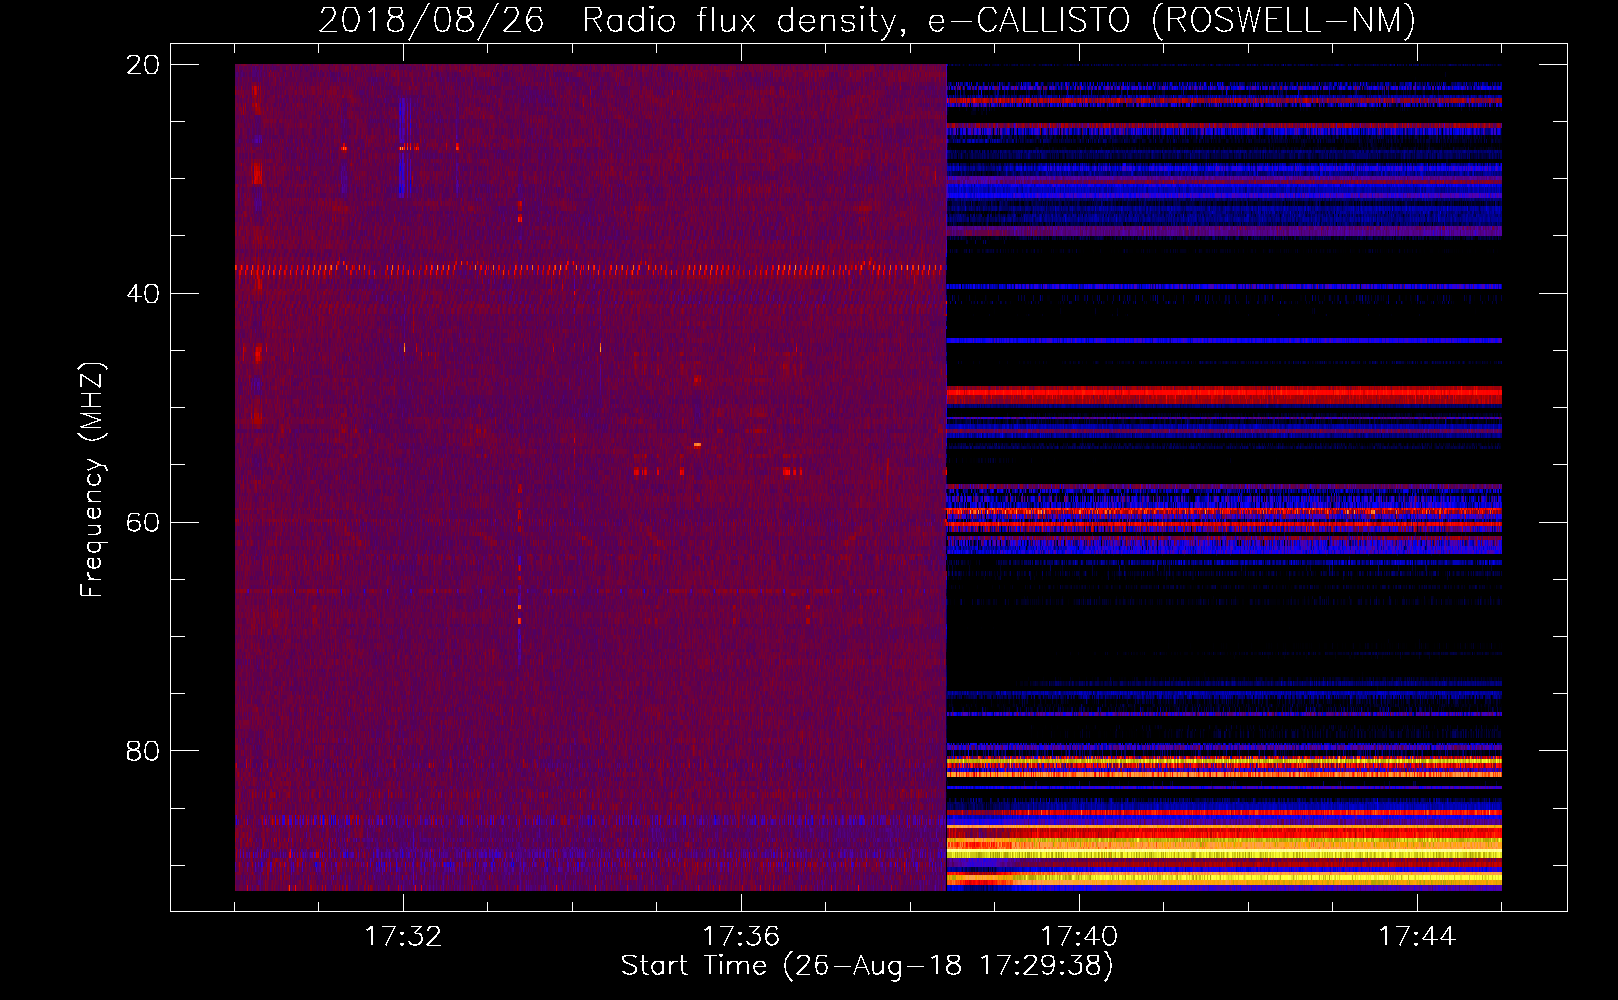The width and height of the screenshot is (1618, 1000).
Task: Select the date 2018/08/26 in the title
Action: [x=431, y=21]
